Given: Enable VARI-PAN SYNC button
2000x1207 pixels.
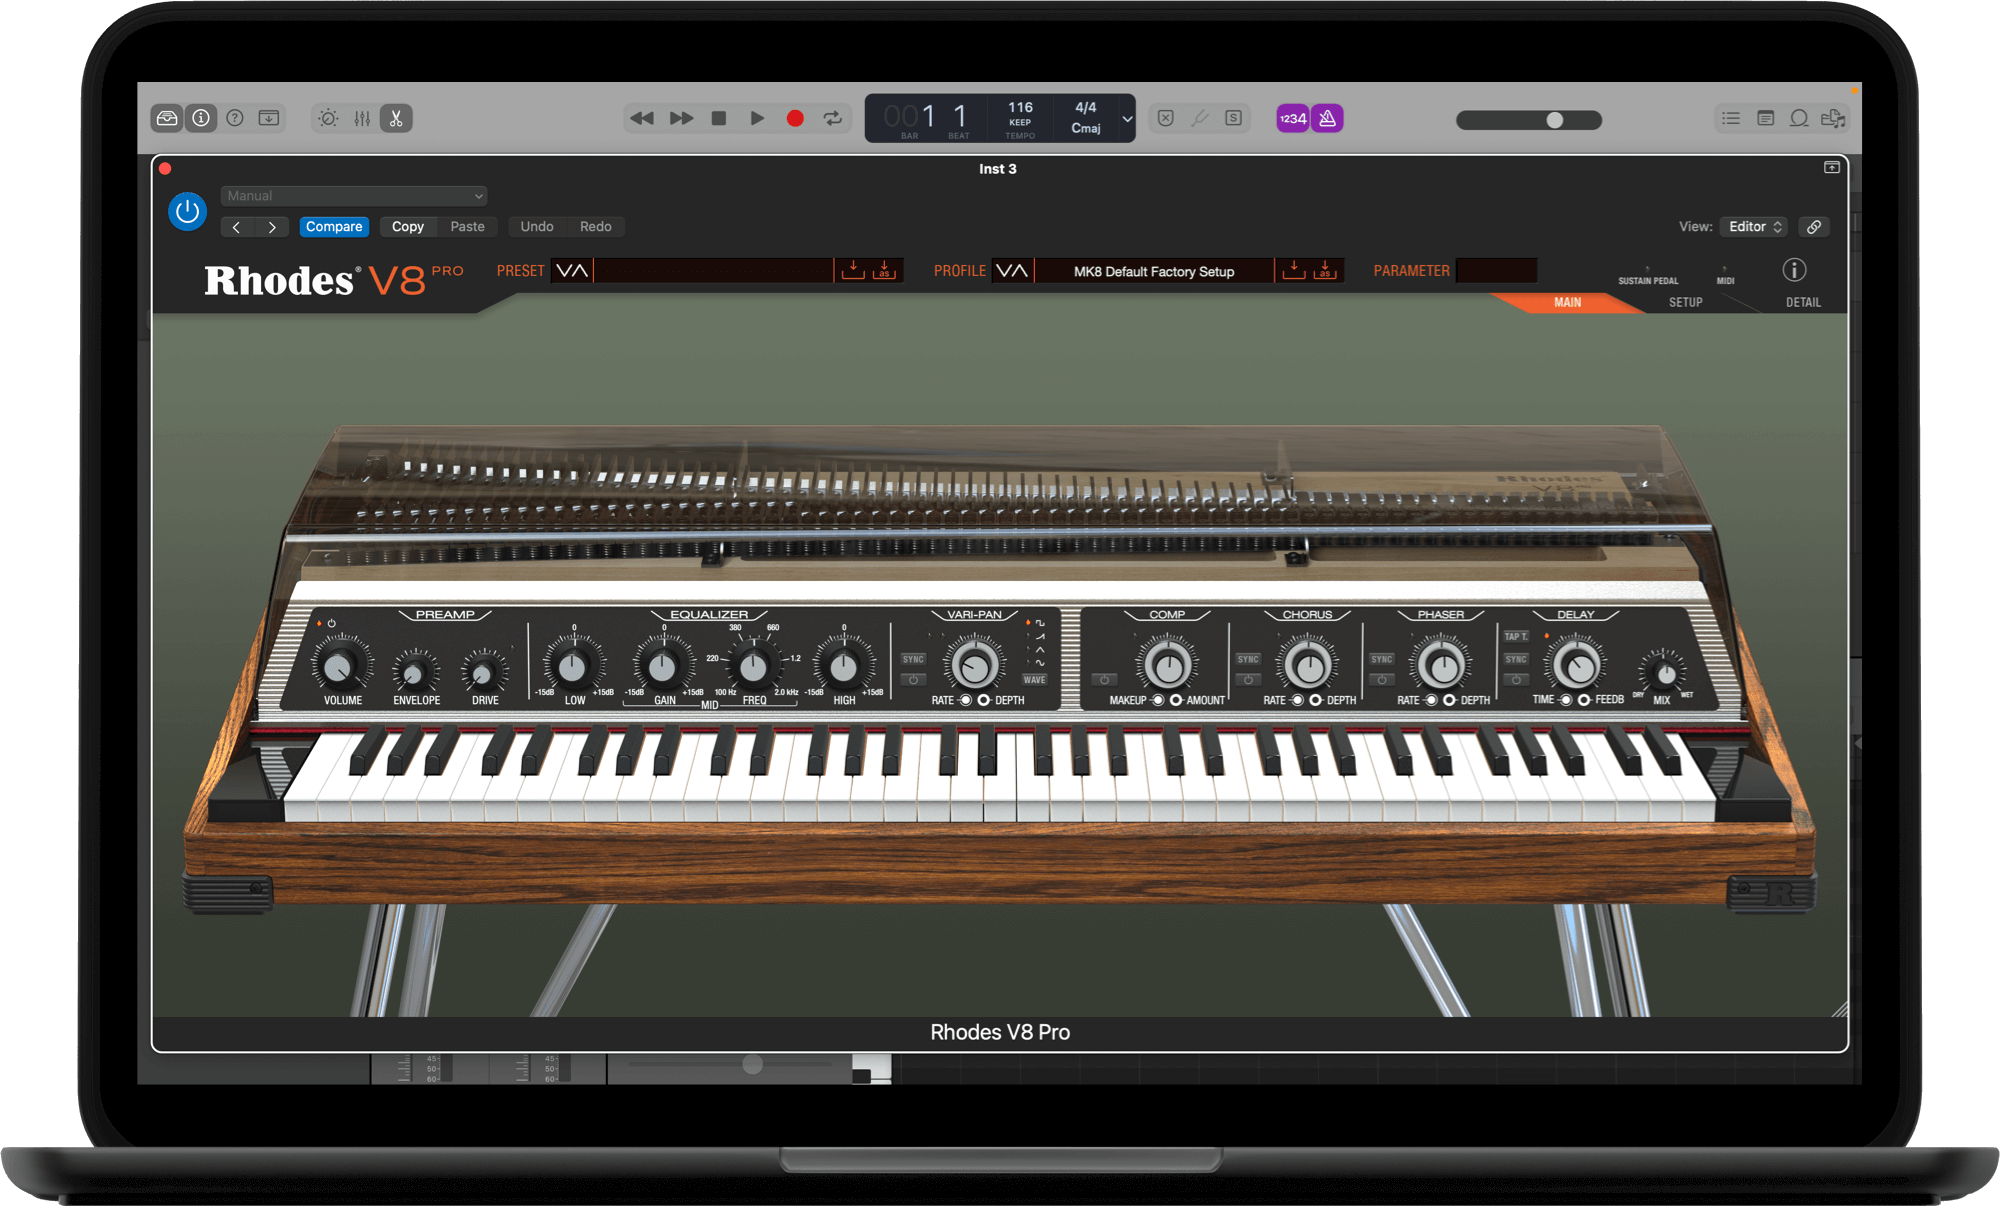Looking at the screenshot, I should click(x=913, y=659).
